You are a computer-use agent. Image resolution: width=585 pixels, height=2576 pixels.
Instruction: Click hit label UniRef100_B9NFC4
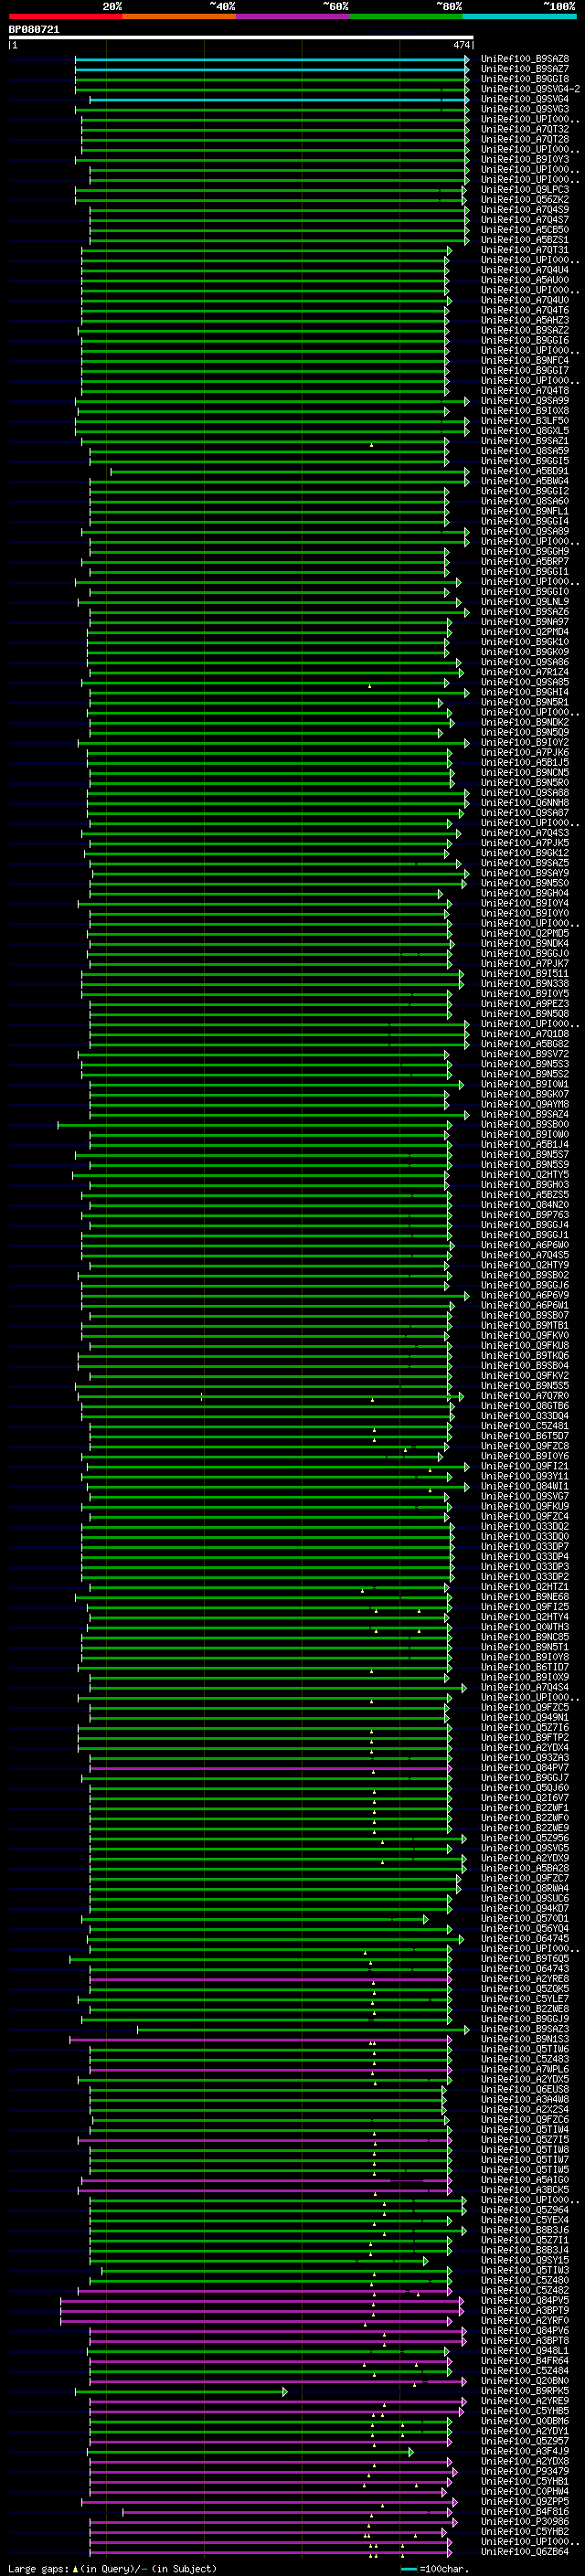[525, 361]
